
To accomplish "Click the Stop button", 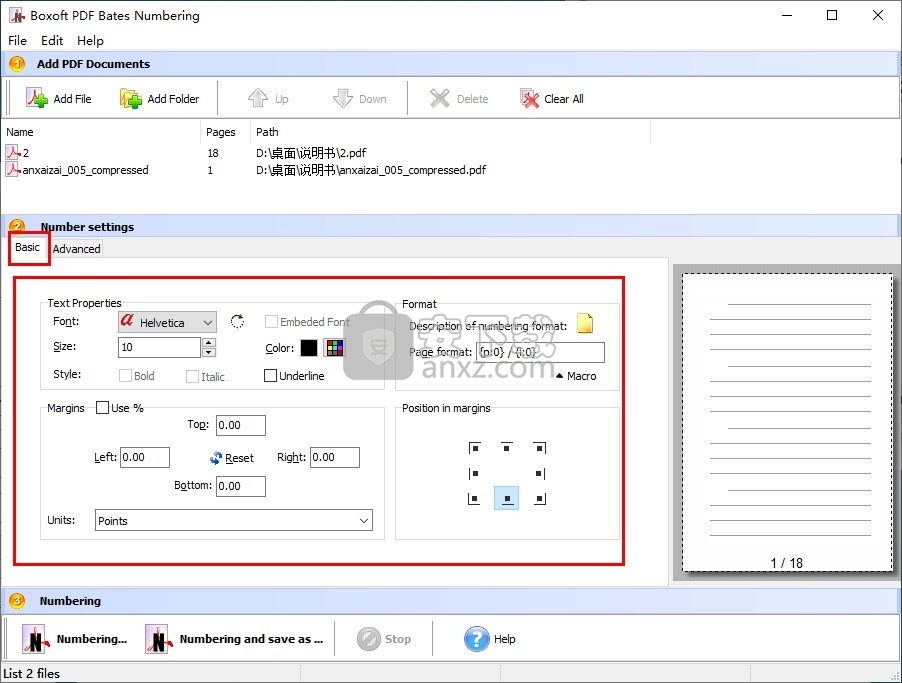I will 384,639.
